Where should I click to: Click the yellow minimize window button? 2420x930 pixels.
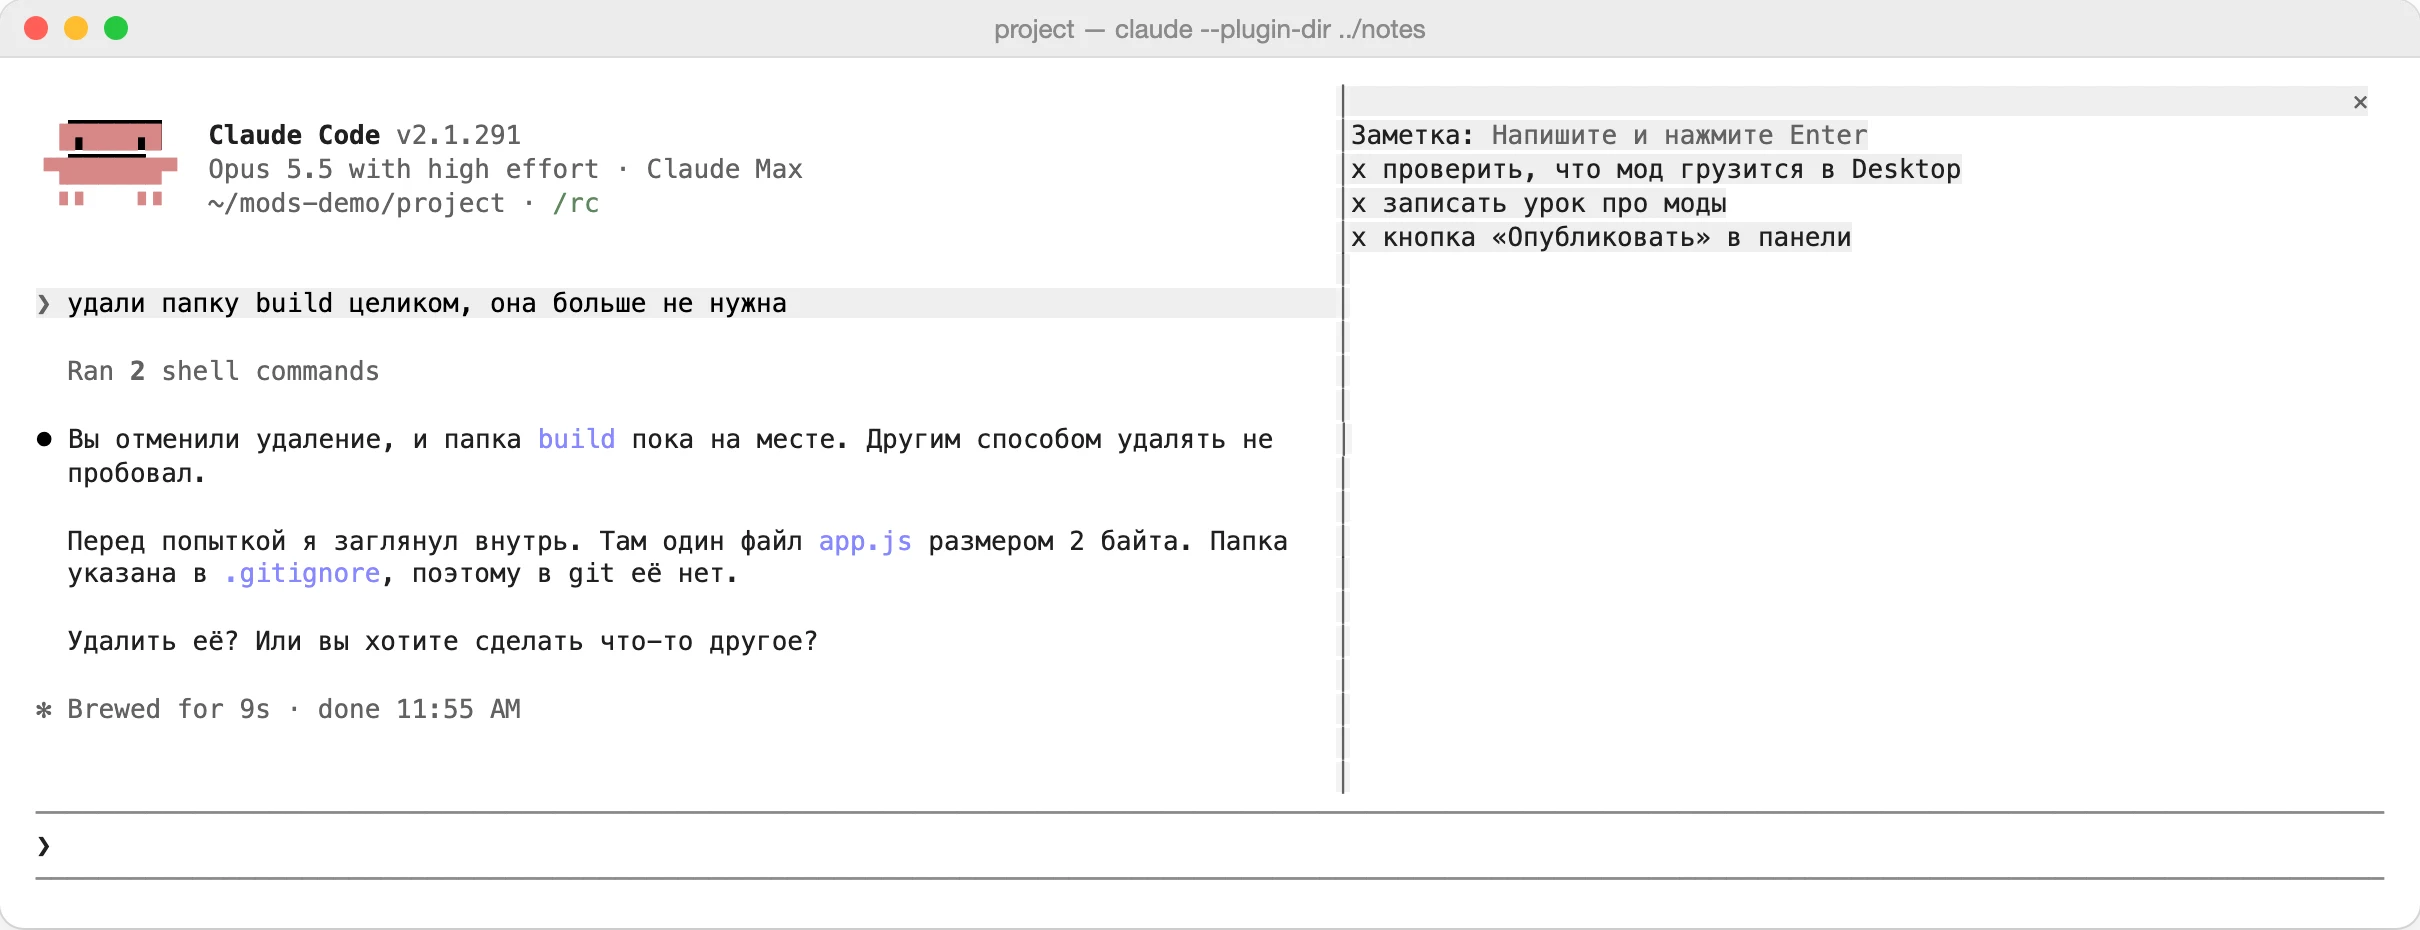[76, 28]
